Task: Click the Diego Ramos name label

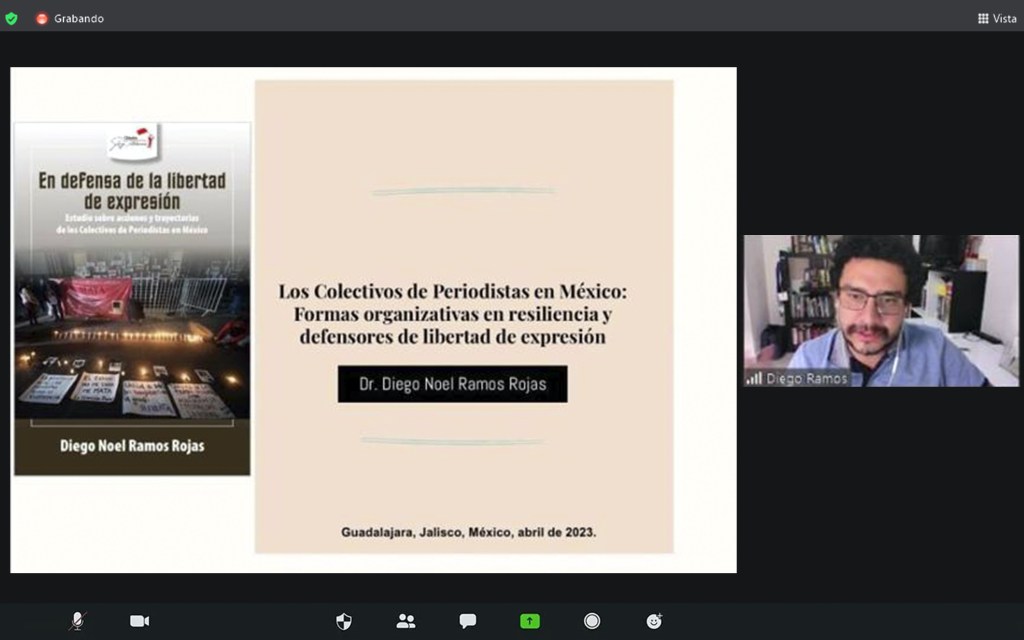Action: pyautogui.click(x=807, y=379)
